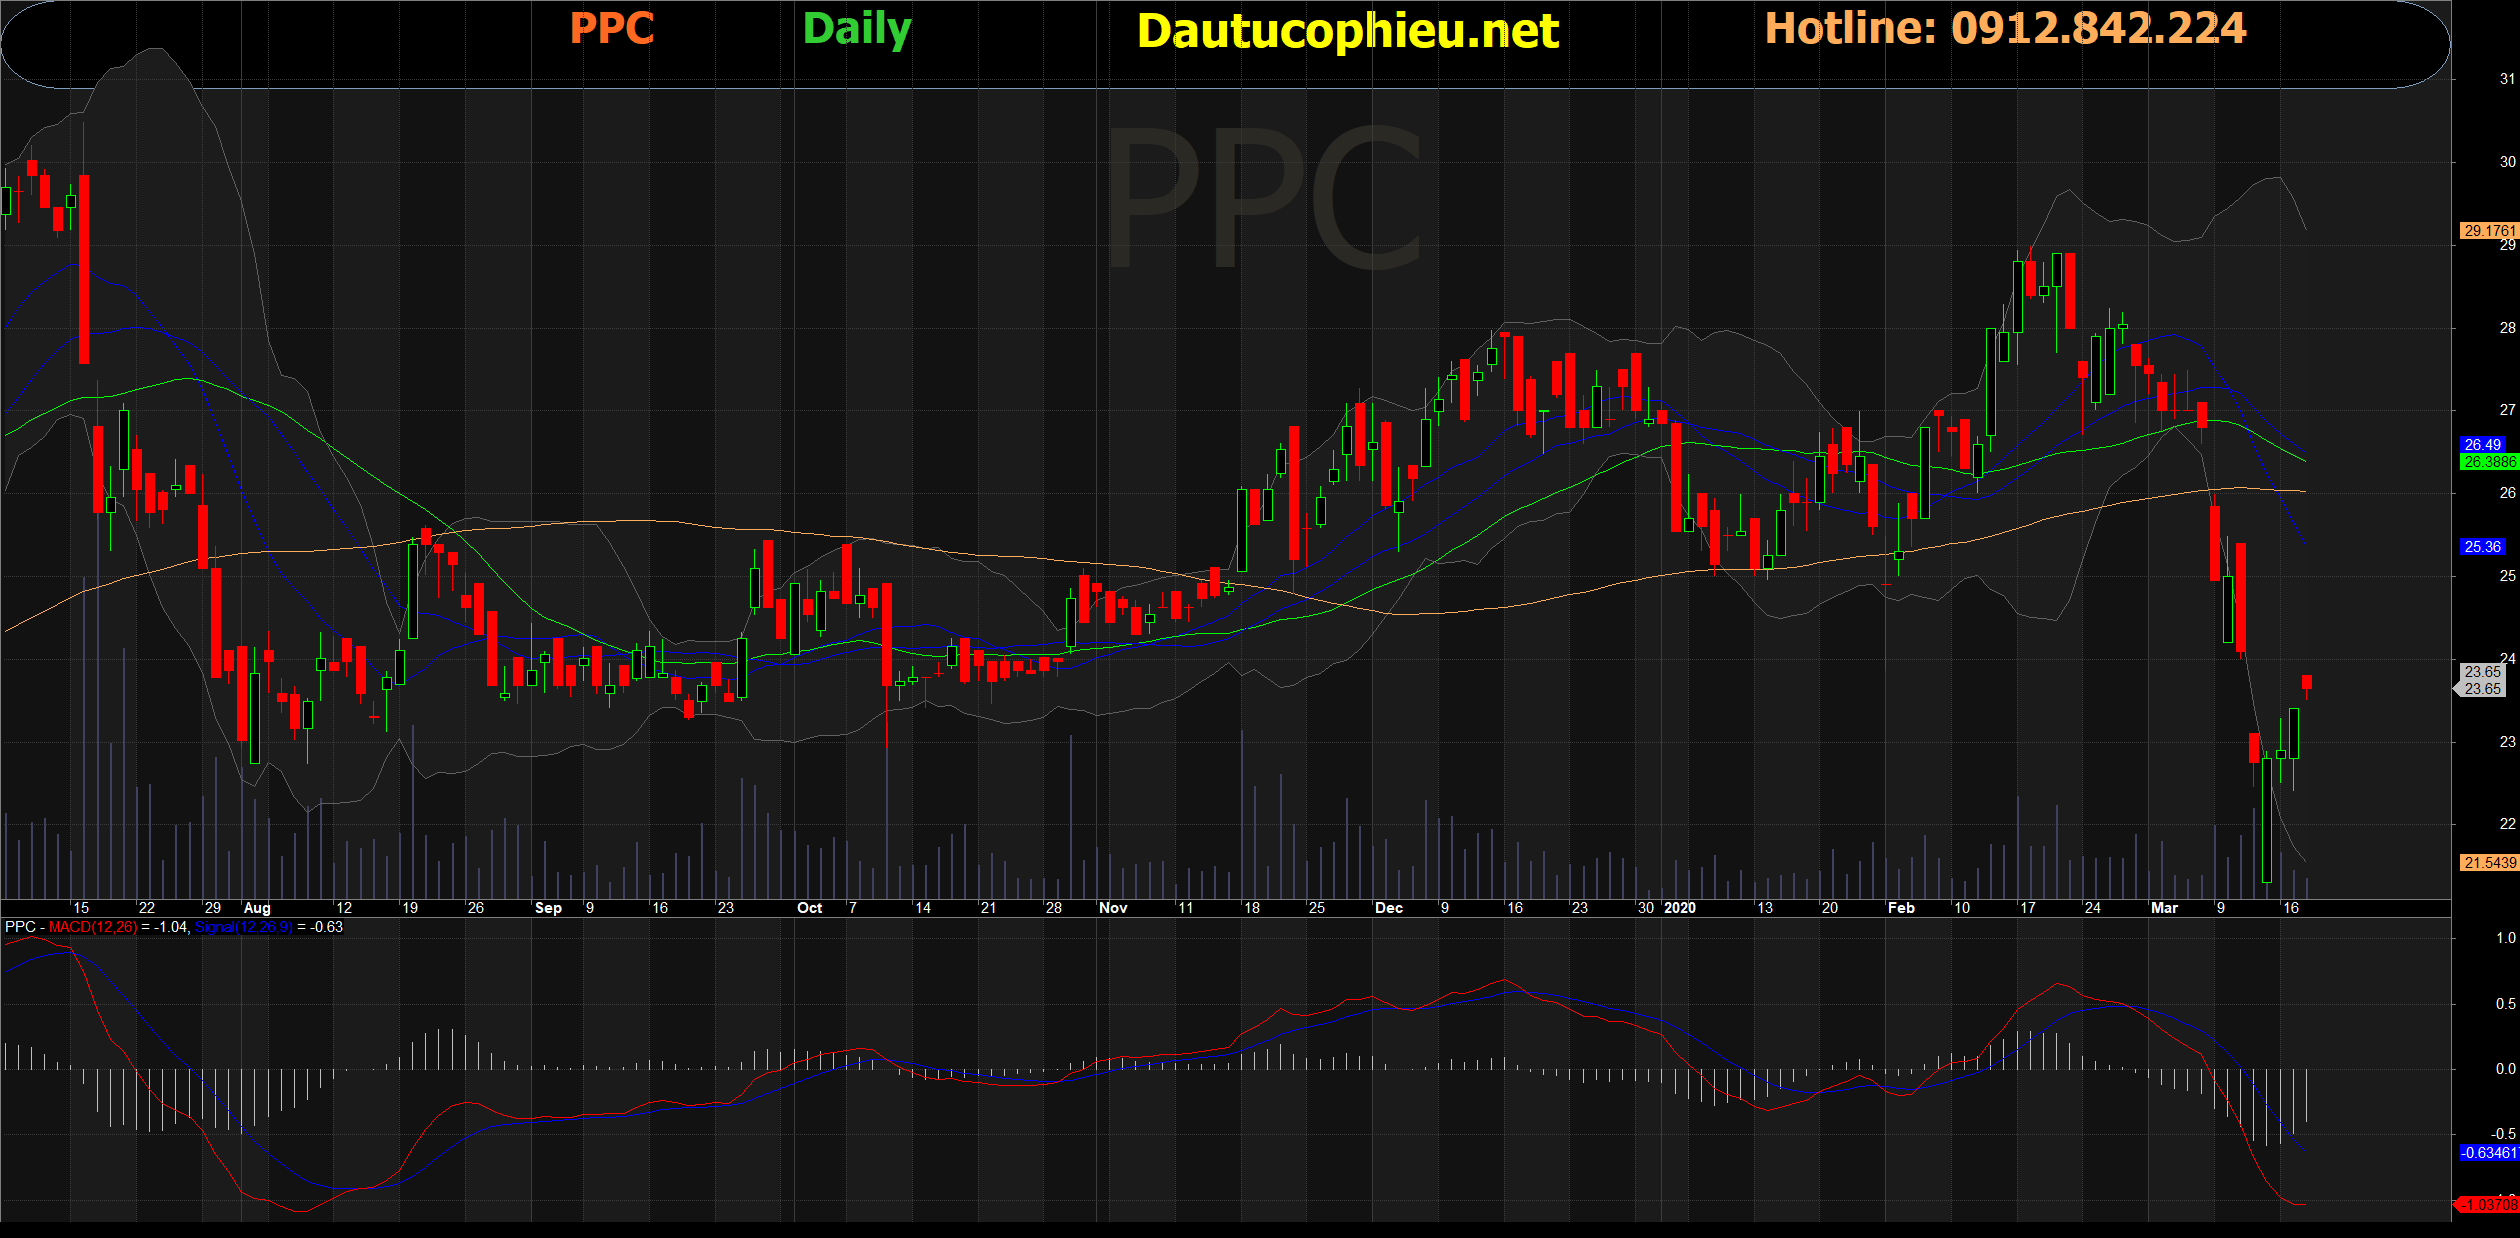Click the green Daily timeframe label
2520x1238 pixels.
(x=856, y=29)
